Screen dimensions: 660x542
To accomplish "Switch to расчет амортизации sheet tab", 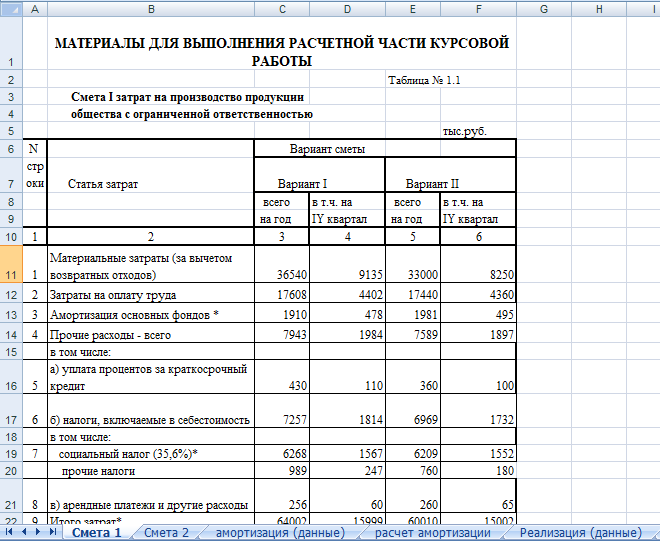I will tap(433, 533).
